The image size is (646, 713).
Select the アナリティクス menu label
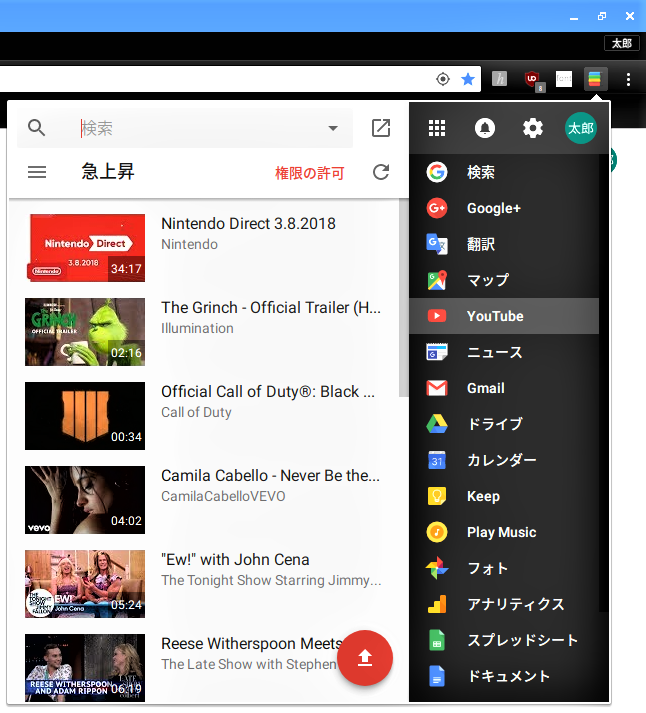(x=516, y=604)
